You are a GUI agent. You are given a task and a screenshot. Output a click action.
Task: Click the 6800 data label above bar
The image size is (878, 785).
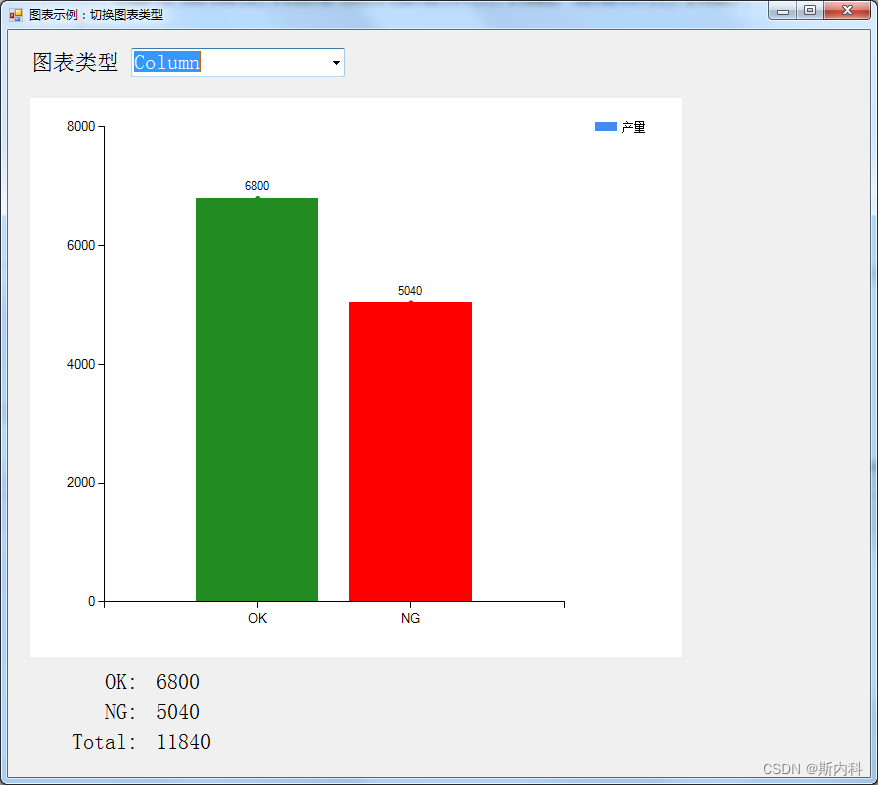[x=257, y=185]
